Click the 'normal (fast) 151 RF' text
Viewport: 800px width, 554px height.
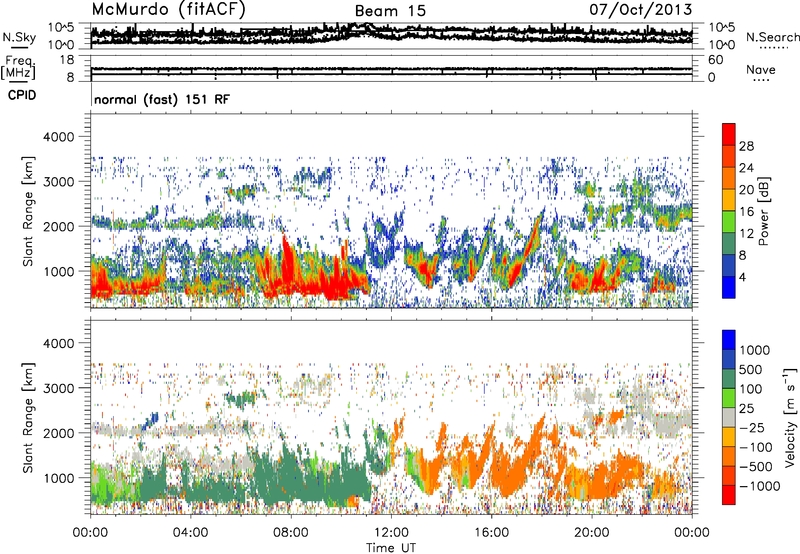[162, 99]
